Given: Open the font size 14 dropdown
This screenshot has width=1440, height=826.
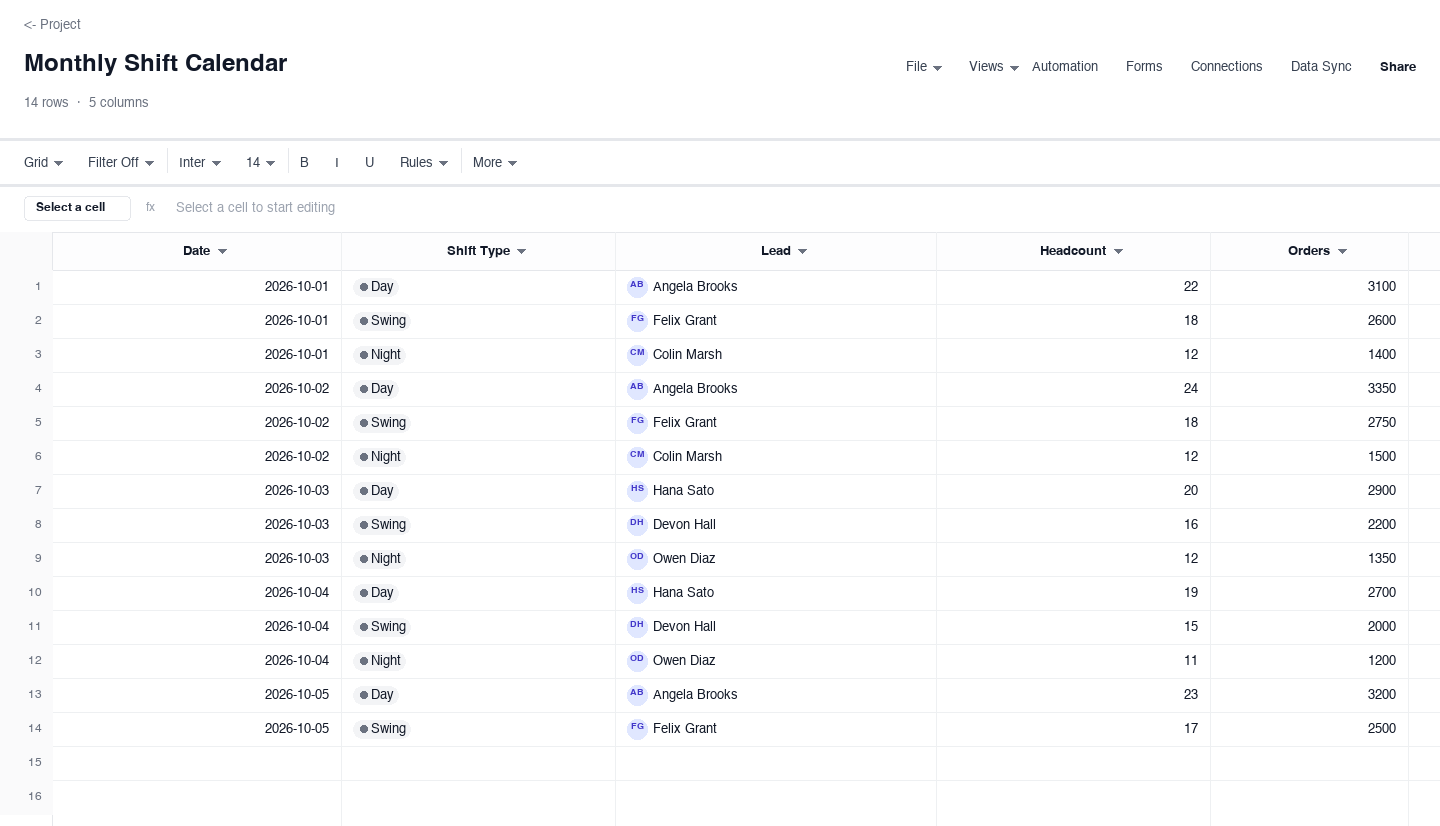Looking at the screenshot, I should (x=261, y=162).
